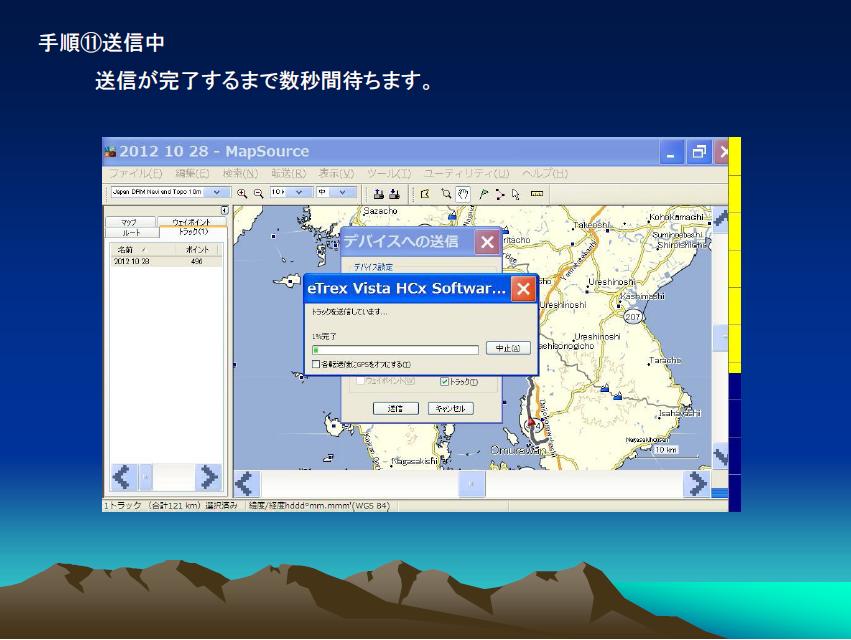Screen dimensions: 851x640
Task: Select the 2012 10 28 track row
Action: pos(166,261)
